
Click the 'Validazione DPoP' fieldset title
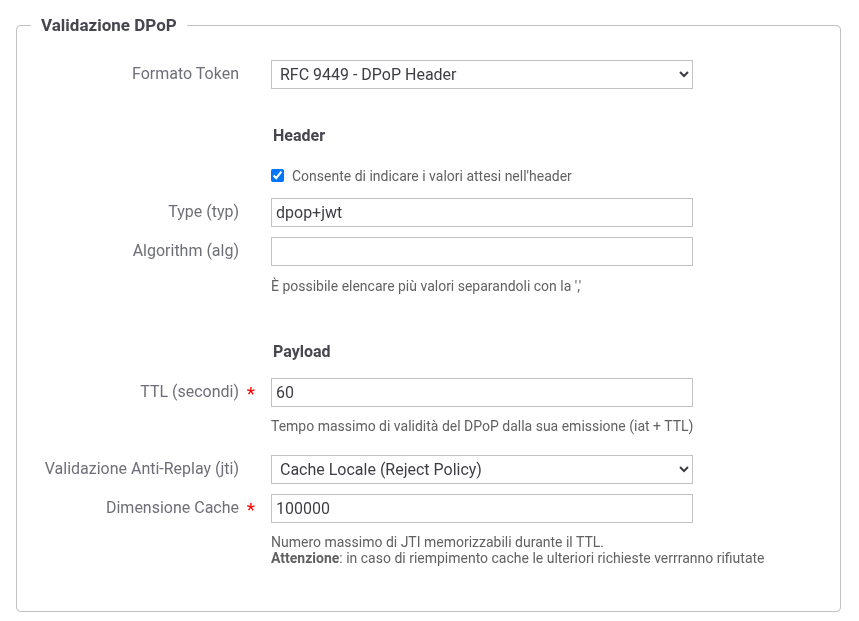click(x=108, y=26)
